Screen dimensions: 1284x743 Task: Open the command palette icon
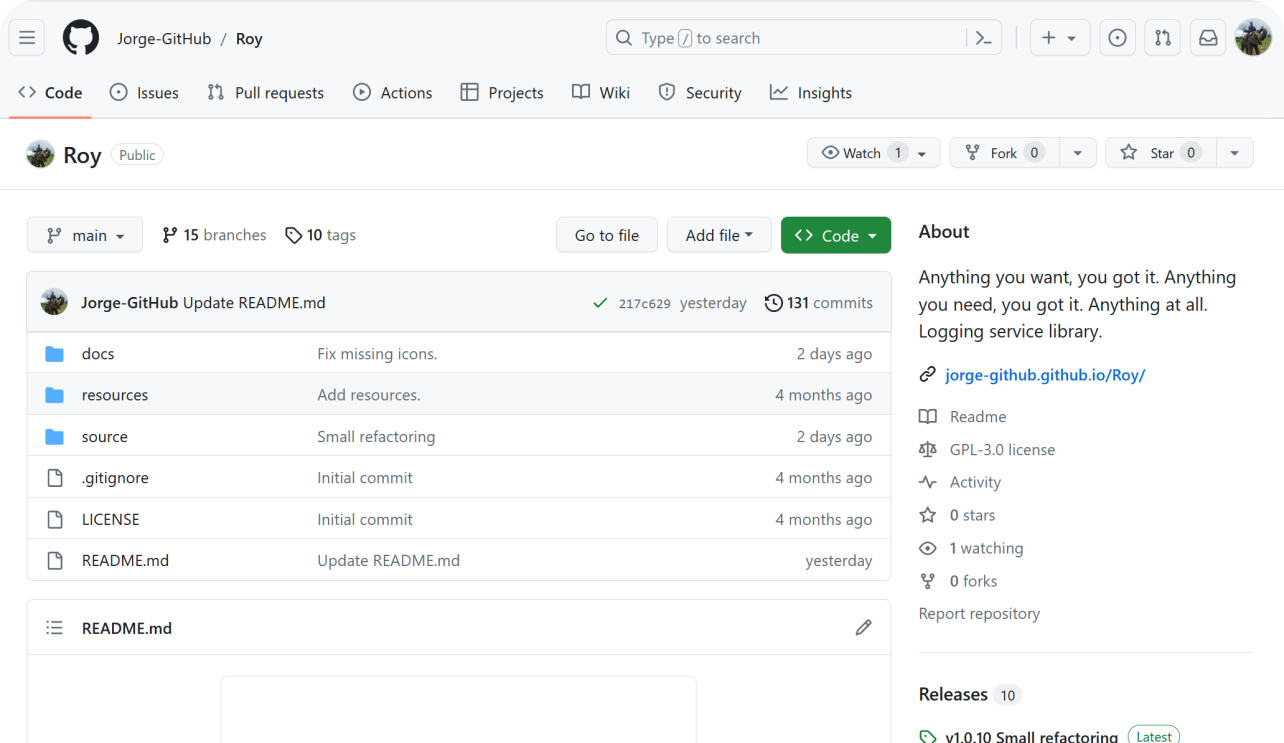pyautogui.click(x=983, y=38)
